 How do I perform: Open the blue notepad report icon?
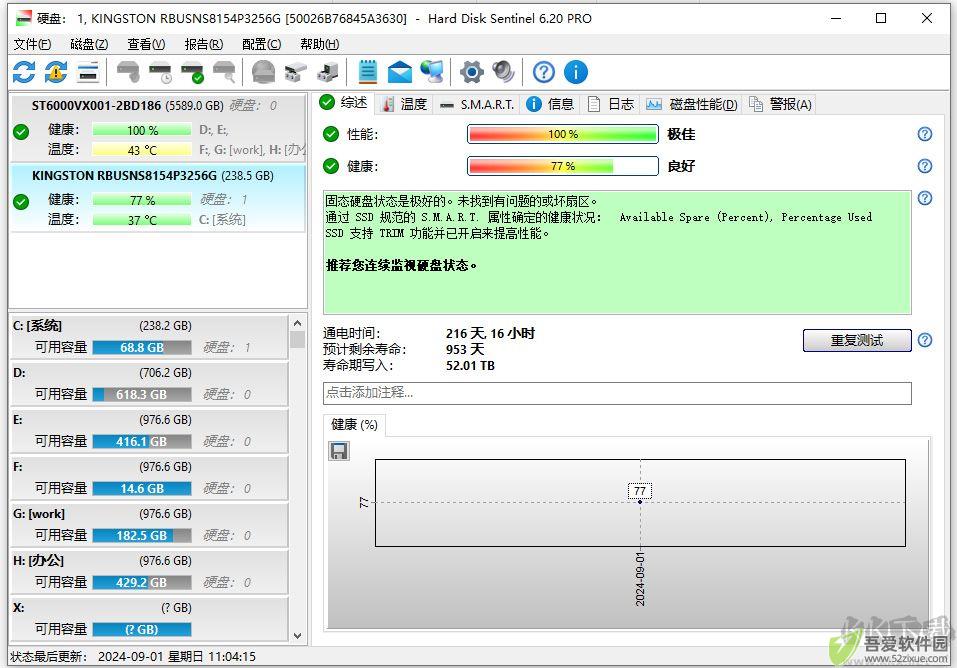click(x=367, y=72)
